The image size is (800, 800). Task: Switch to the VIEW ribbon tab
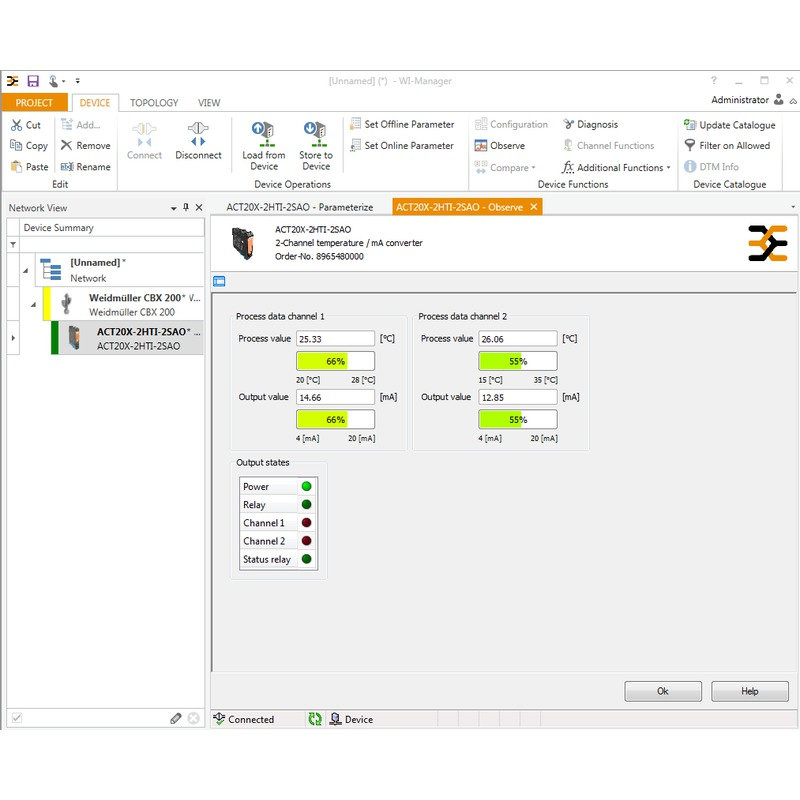point(209,103)
